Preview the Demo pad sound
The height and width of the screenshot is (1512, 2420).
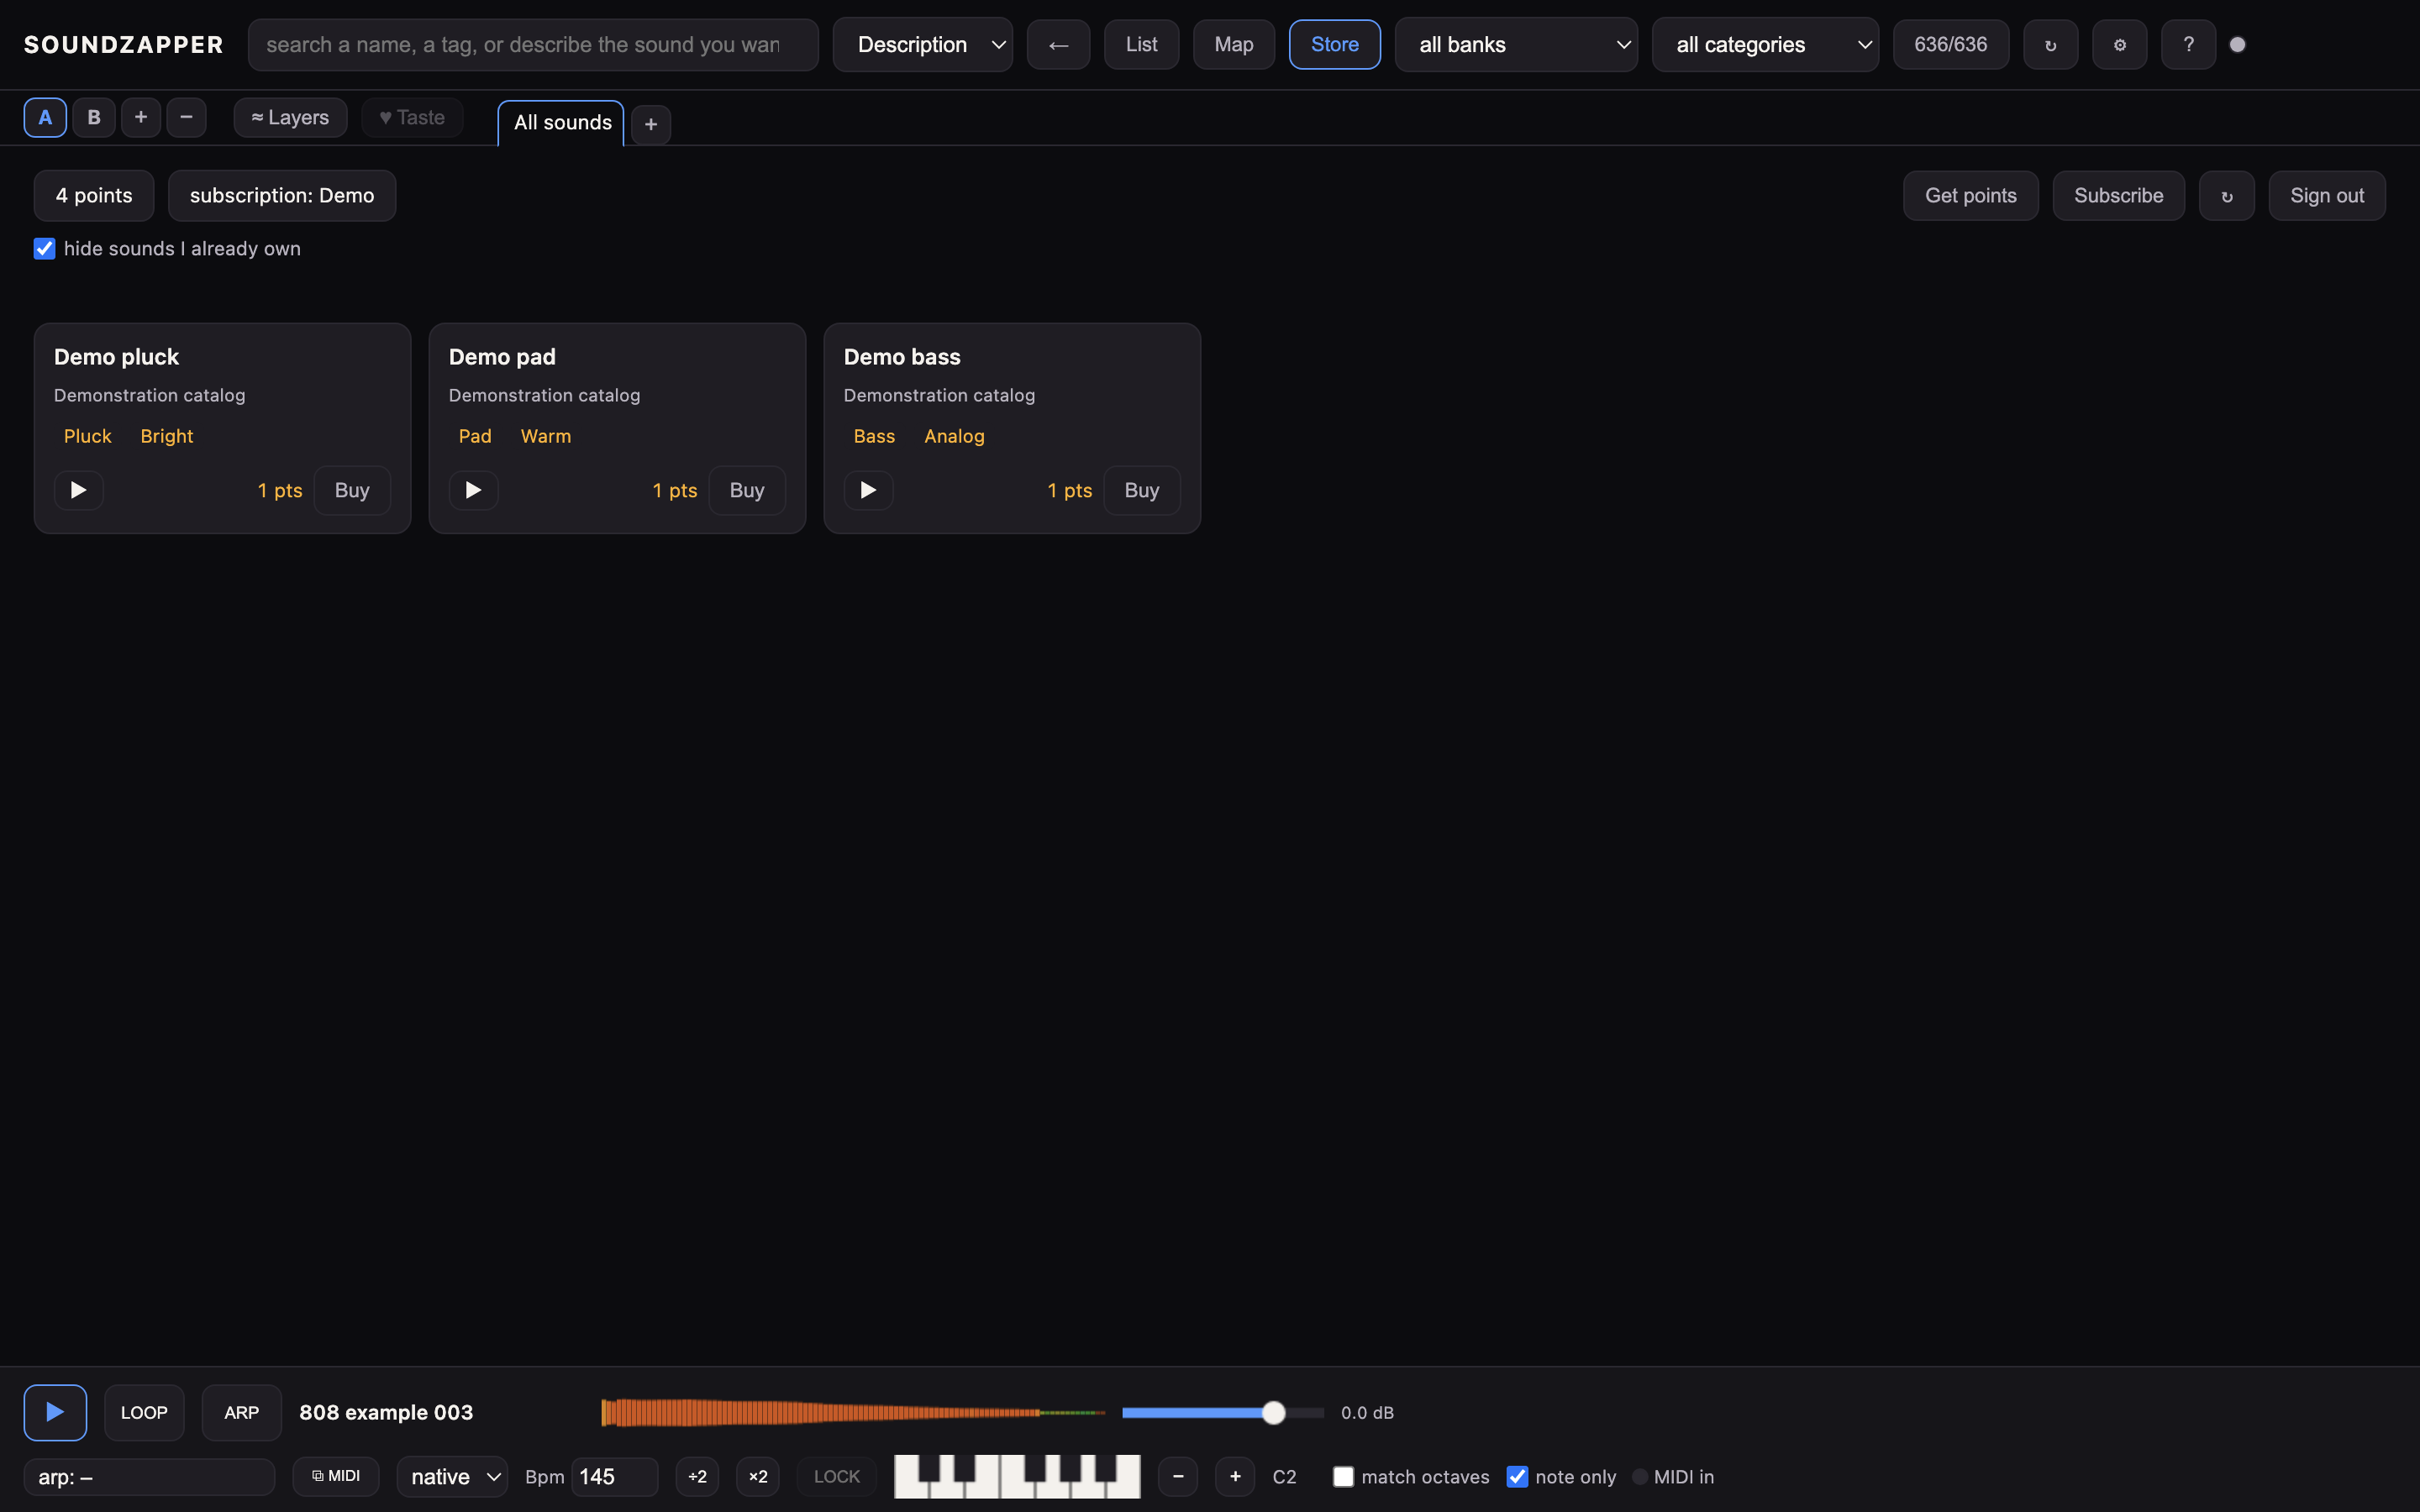pyautogui.click(x=473, y=490)
